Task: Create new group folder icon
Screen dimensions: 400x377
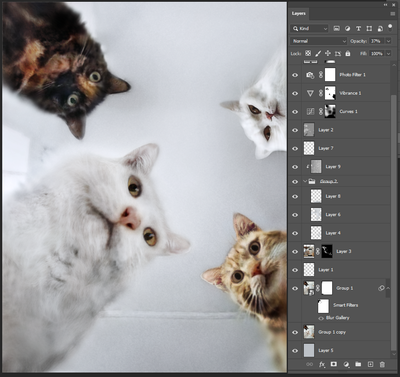Action: point(358,364)
